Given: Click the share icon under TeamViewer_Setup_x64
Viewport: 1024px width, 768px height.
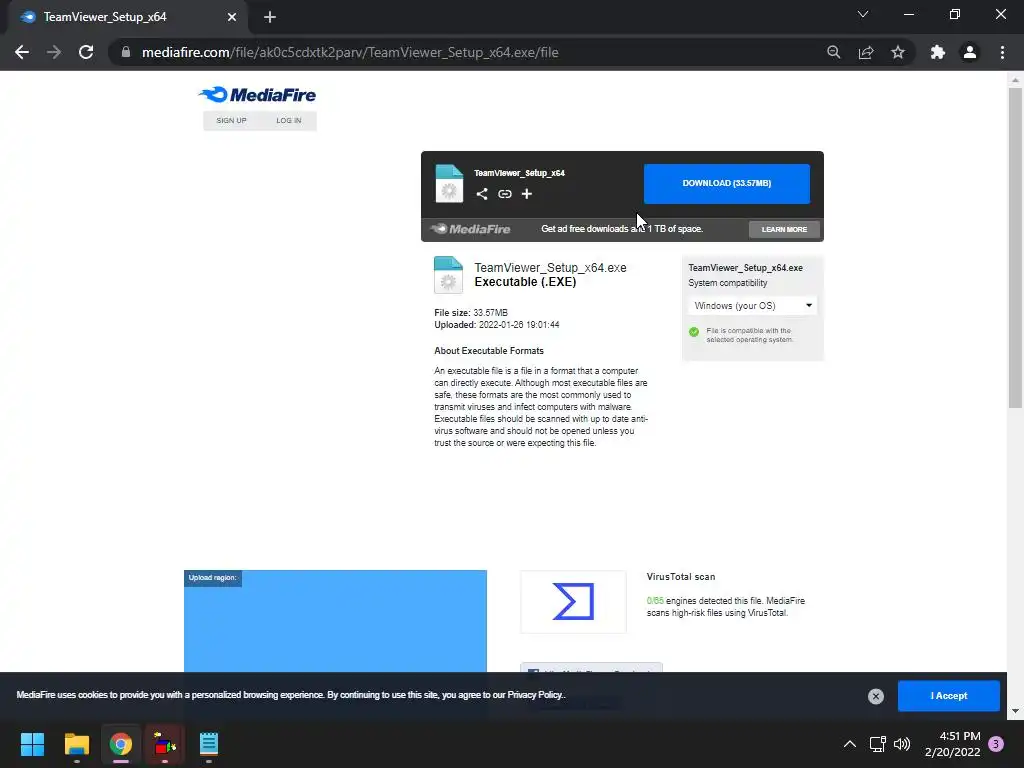Looking at the screenshot, I should click(482, 194).
